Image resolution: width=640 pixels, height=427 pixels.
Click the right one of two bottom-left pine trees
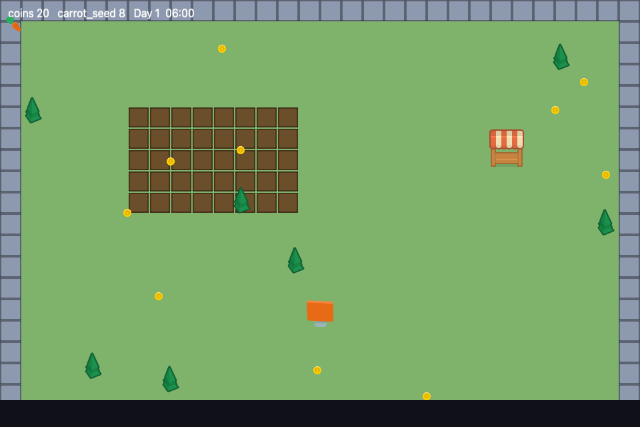click(x=170, y=379)
